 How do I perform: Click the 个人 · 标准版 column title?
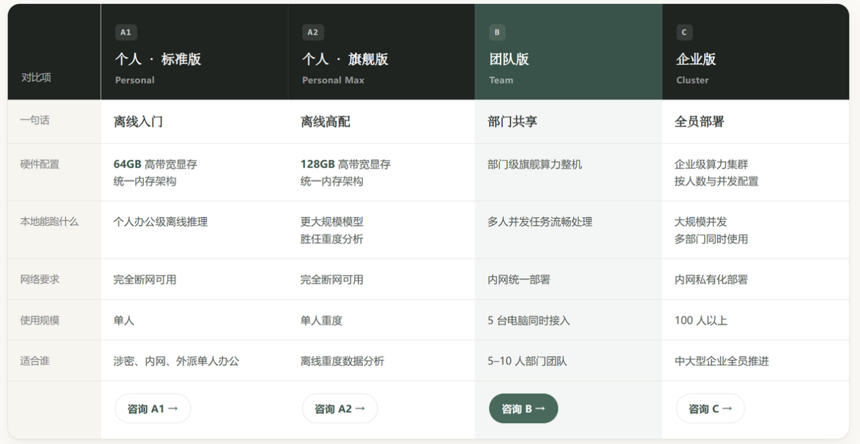click(x=158, y=59)
